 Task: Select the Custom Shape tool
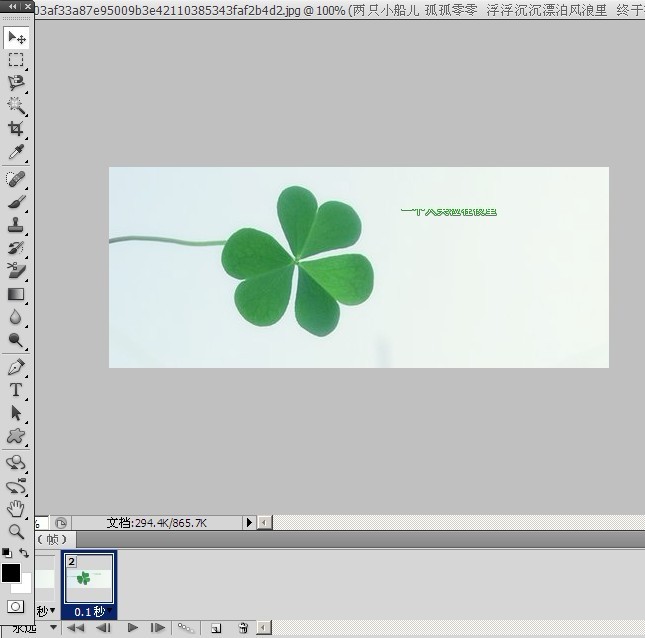(16, 436)
